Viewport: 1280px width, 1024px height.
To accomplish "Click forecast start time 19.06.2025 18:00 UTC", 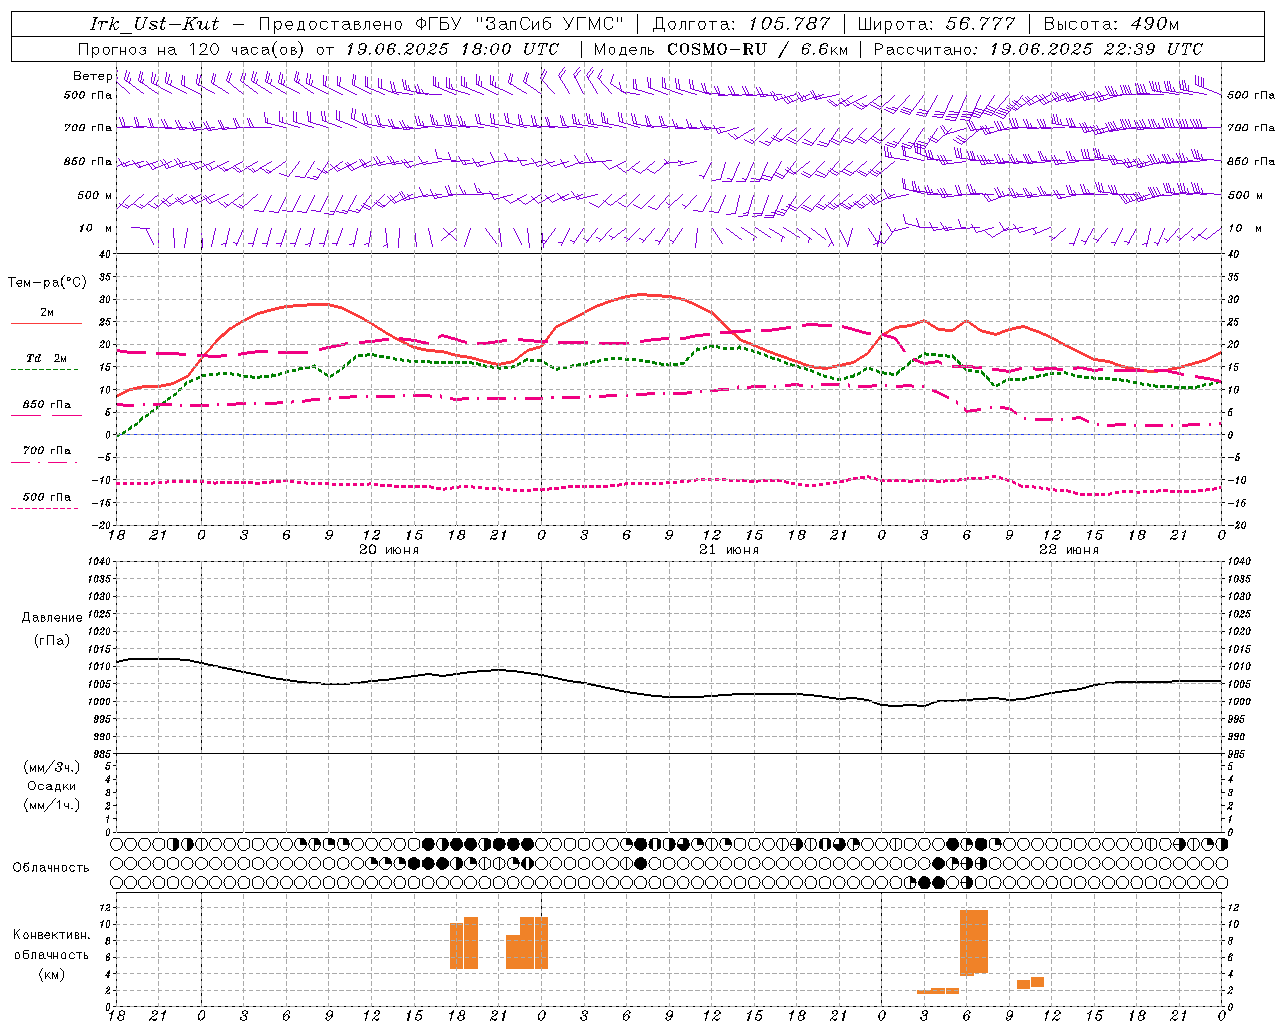I will tap(452, 48).
